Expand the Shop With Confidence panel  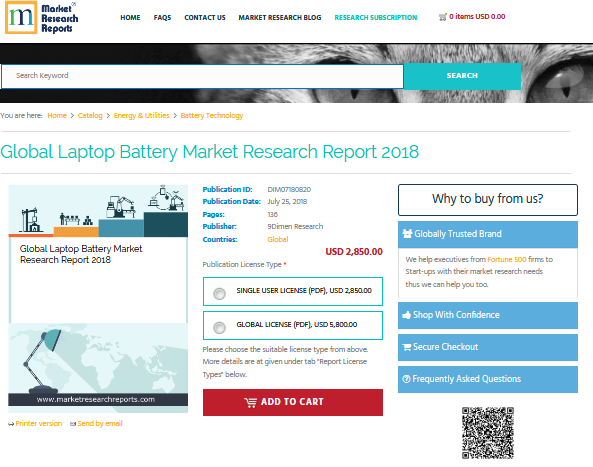point(488,315)
